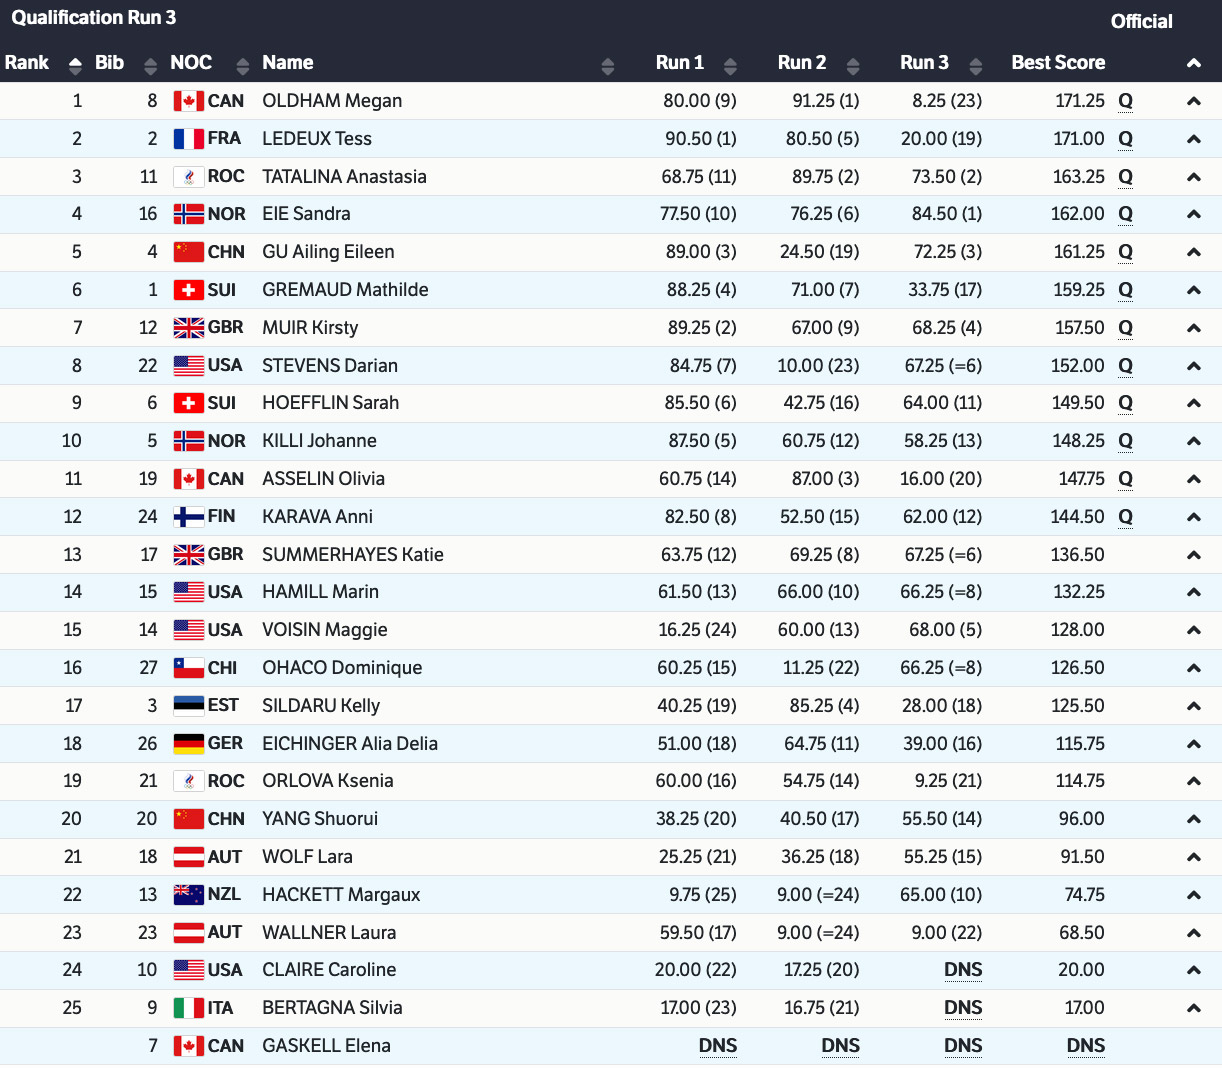Sort by Run 3 score arrows
The image size is (1222, 1068).
click(x=976, y=66)
